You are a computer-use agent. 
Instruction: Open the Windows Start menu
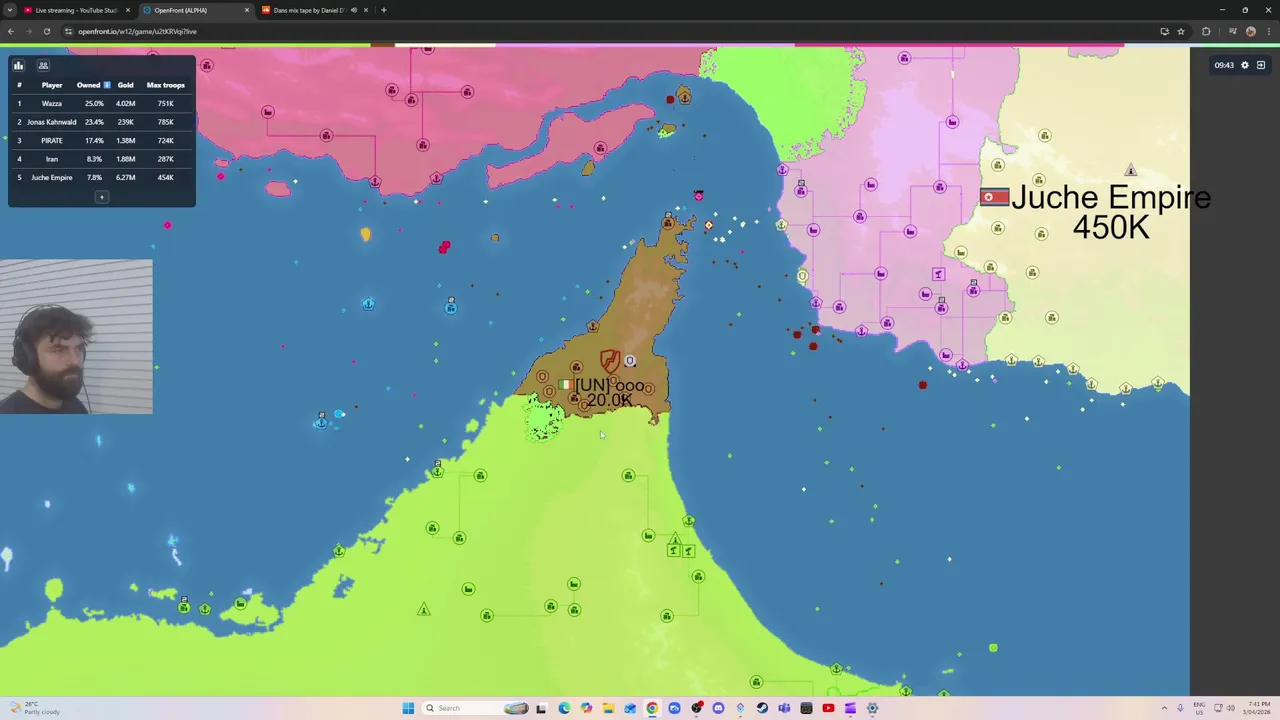(408, 708)
